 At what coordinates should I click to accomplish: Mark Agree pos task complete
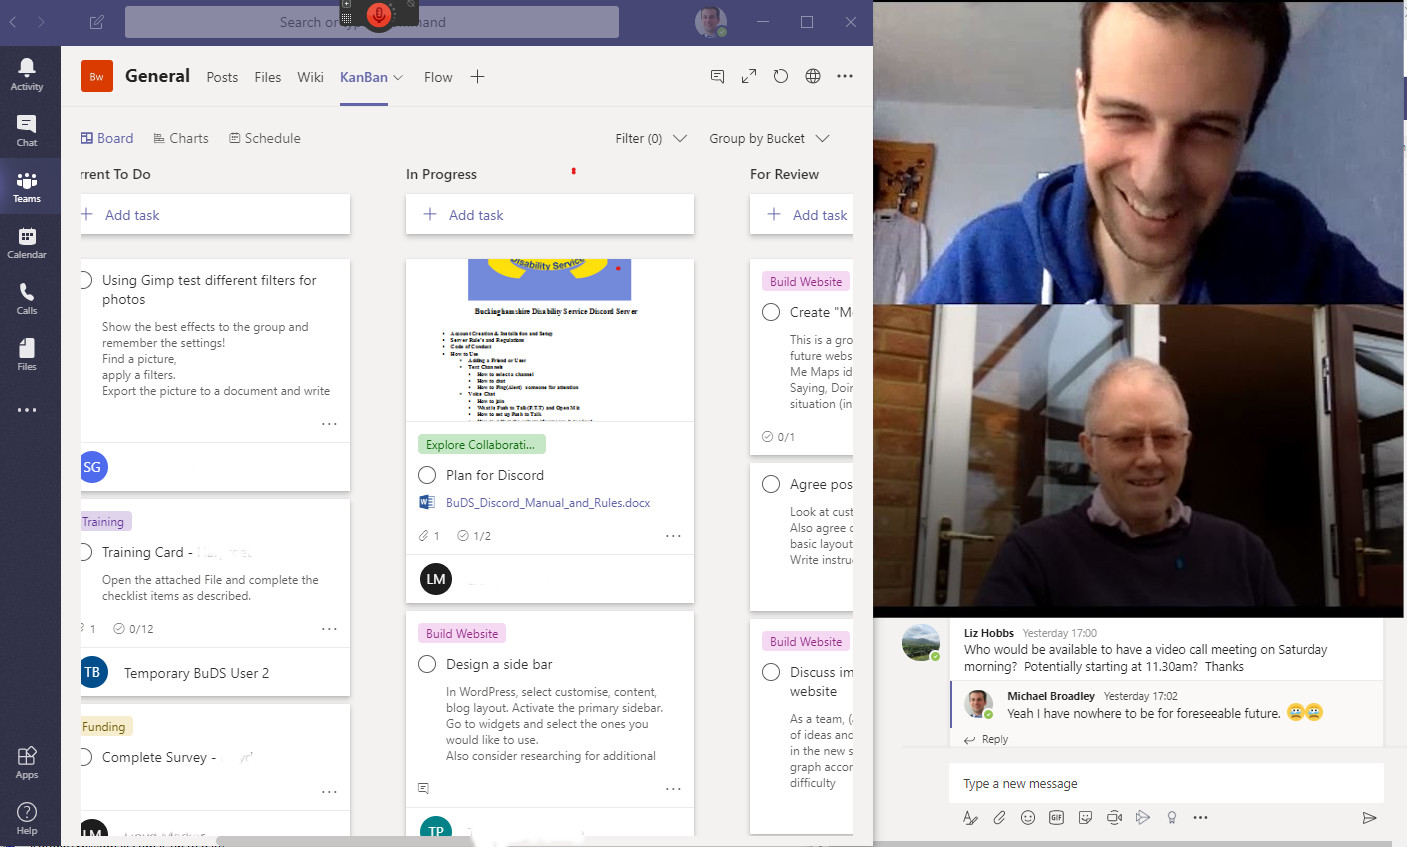click(771, 484)
